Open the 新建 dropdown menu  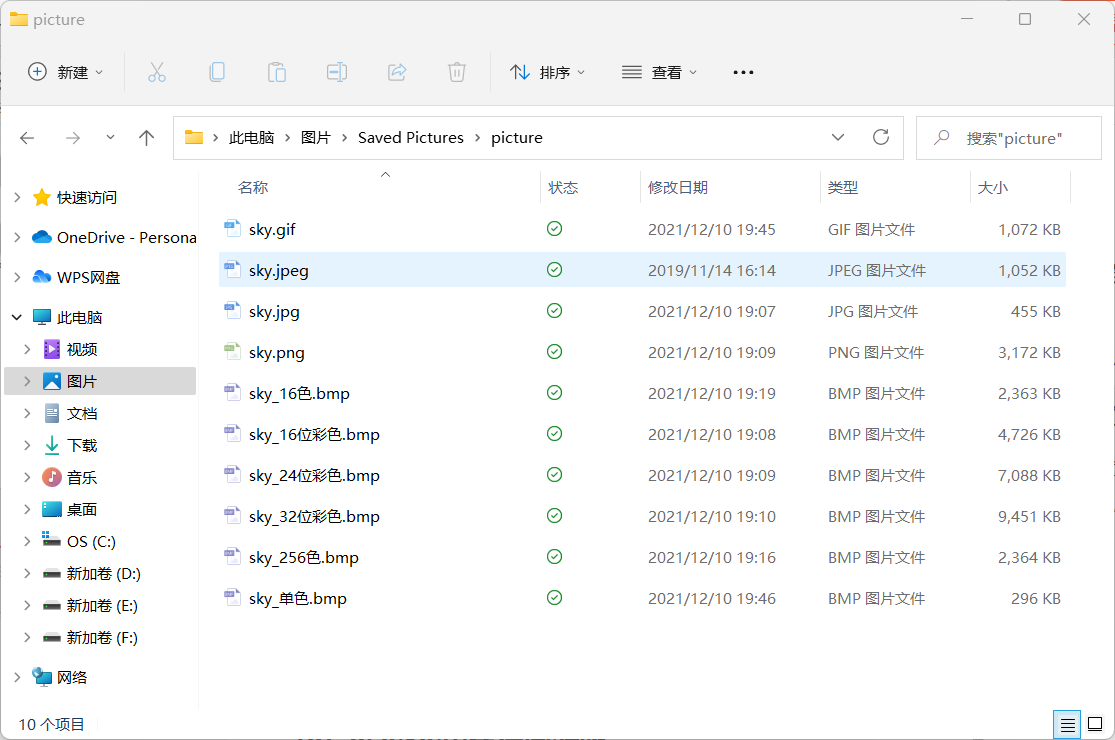(x=65, y=72)
